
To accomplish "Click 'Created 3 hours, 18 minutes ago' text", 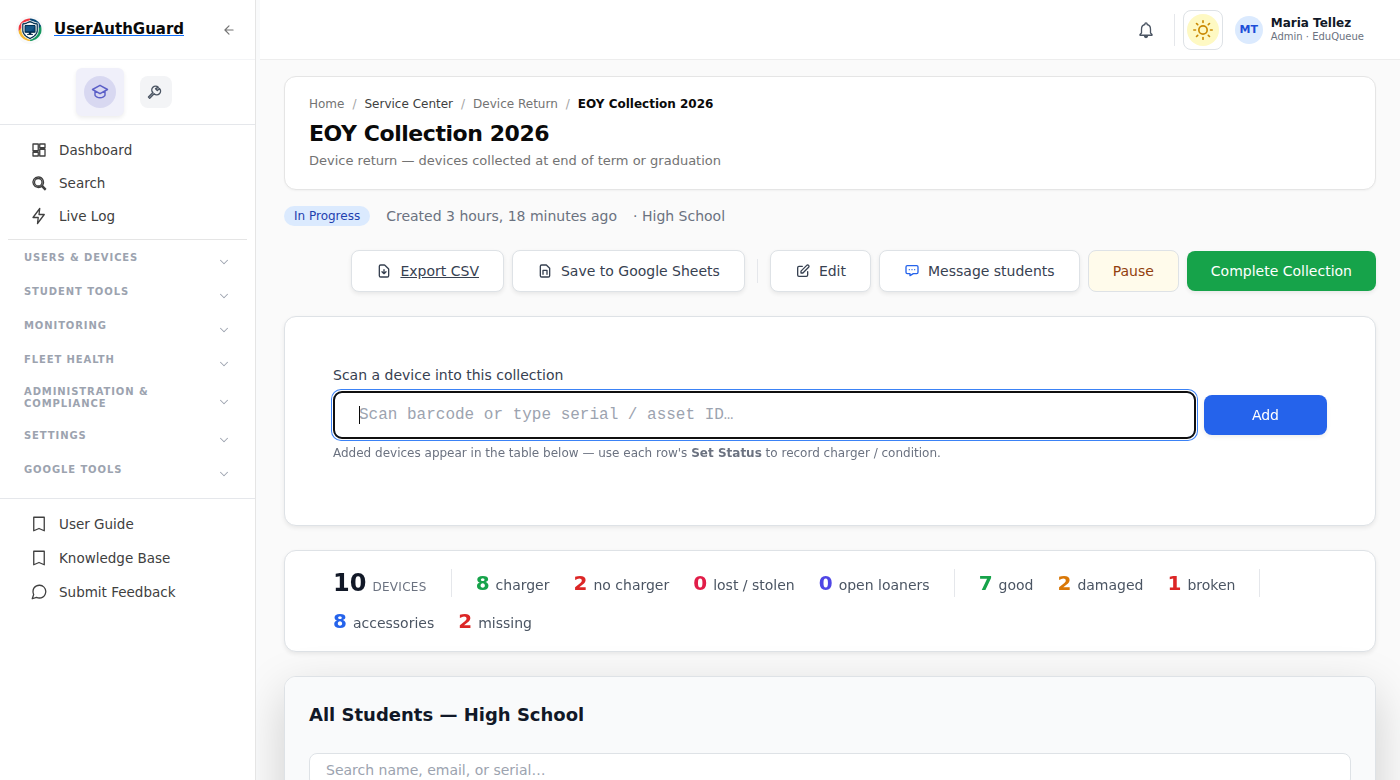I will pyautogui.click(x=501, y=216).
